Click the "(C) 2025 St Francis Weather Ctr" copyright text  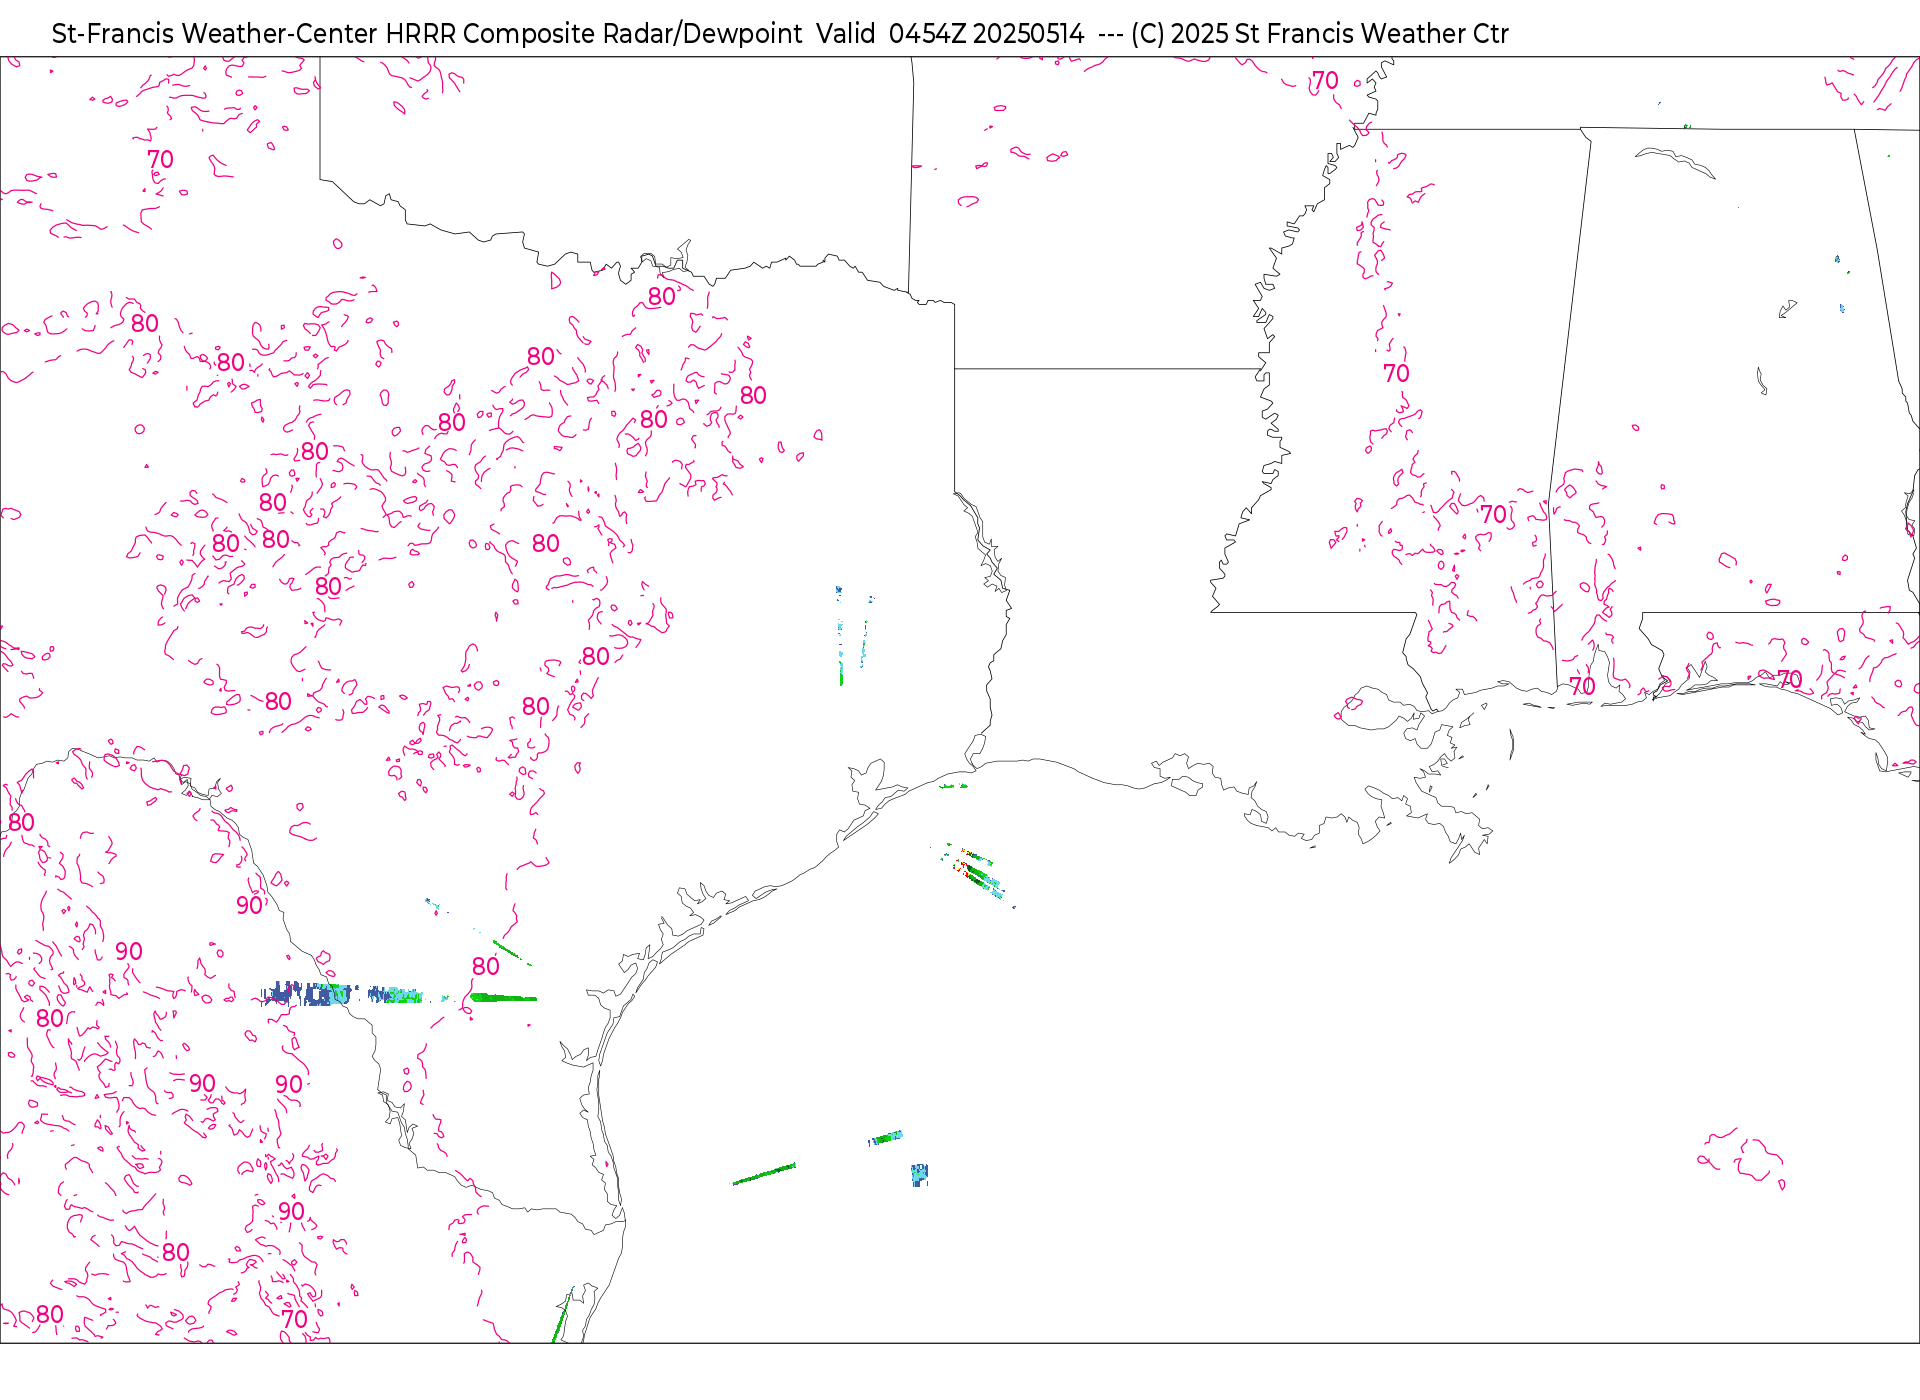coord(1319,34)
